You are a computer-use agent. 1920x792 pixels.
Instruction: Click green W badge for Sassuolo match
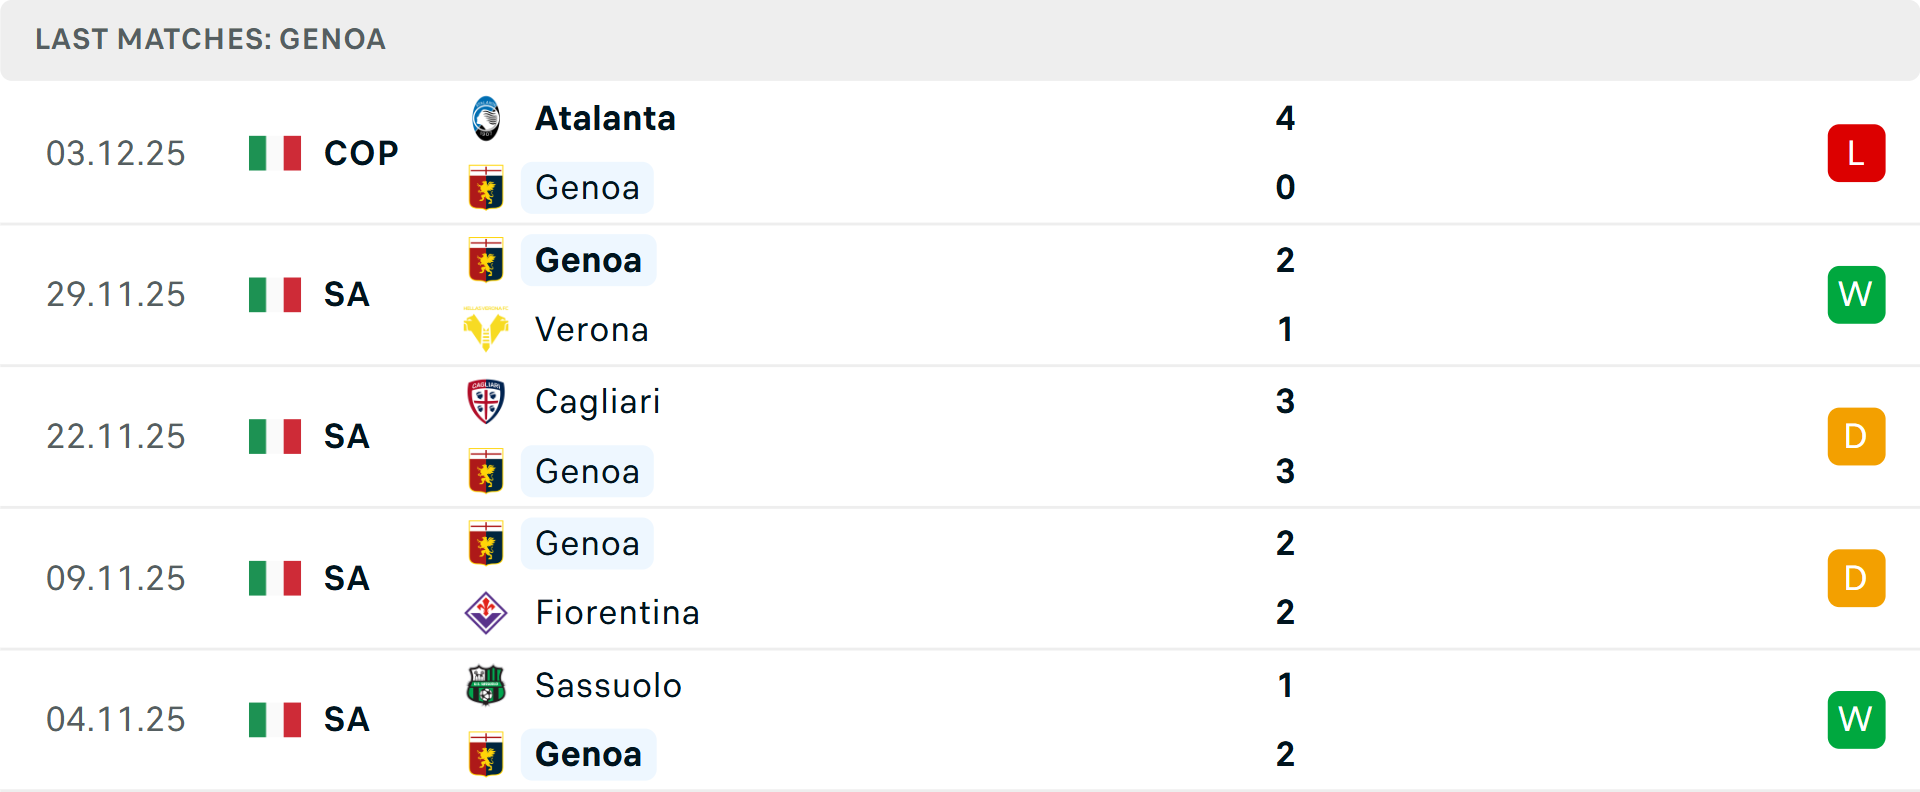1856,719
